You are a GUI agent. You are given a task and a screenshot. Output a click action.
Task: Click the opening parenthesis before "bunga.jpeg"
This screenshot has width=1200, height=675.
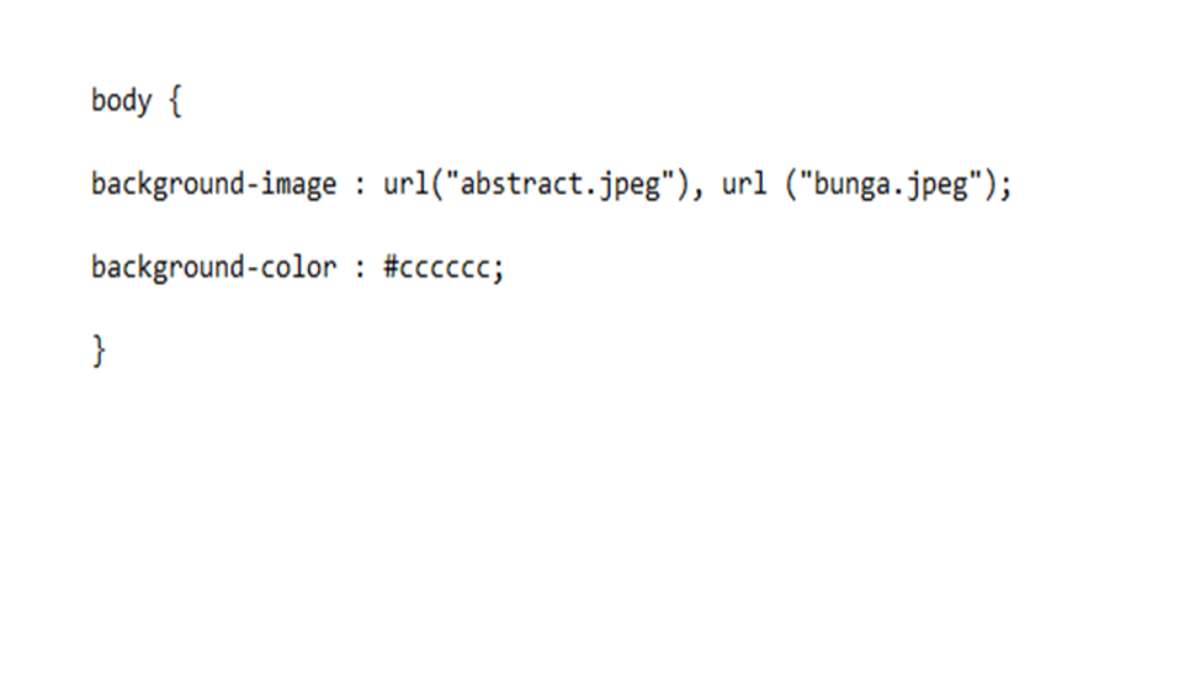pos(790,185)
